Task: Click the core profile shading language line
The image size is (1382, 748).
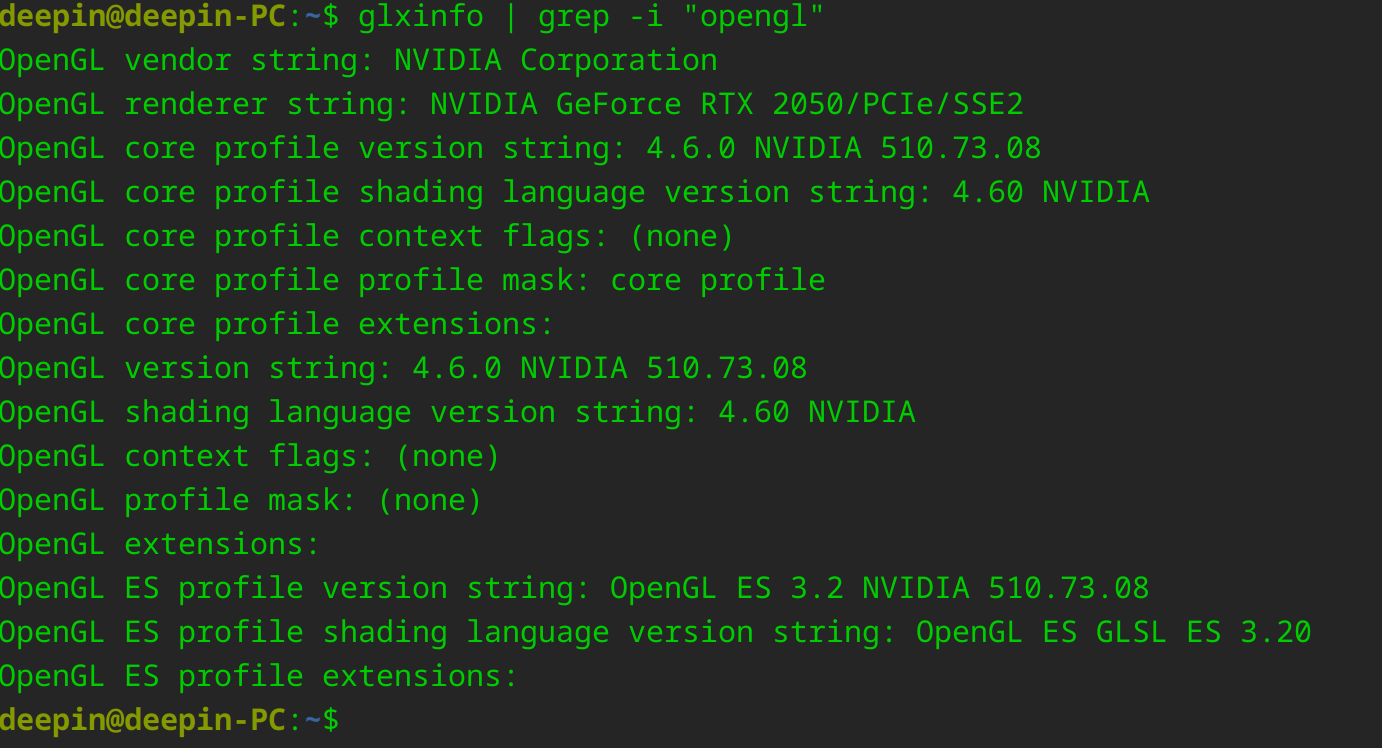Action: (574, 192)
